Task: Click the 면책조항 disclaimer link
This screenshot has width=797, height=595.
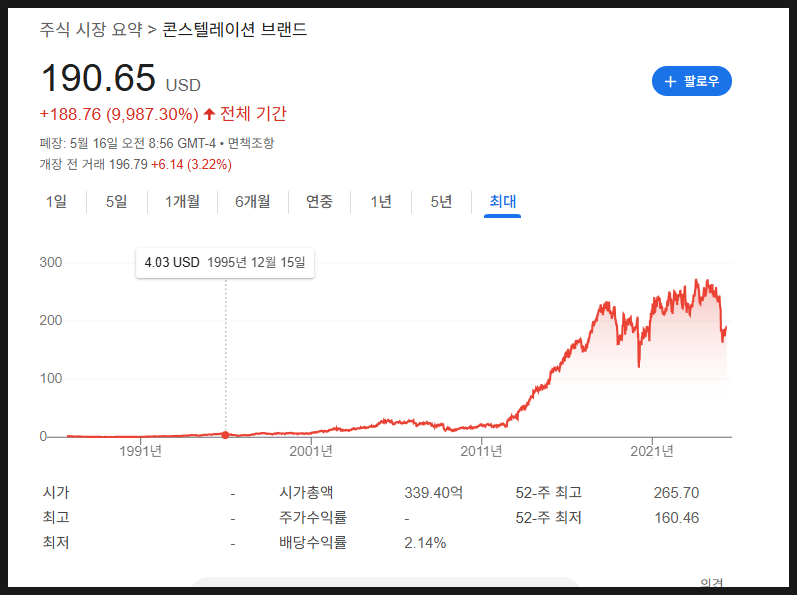Action: [x=251, y=143]
